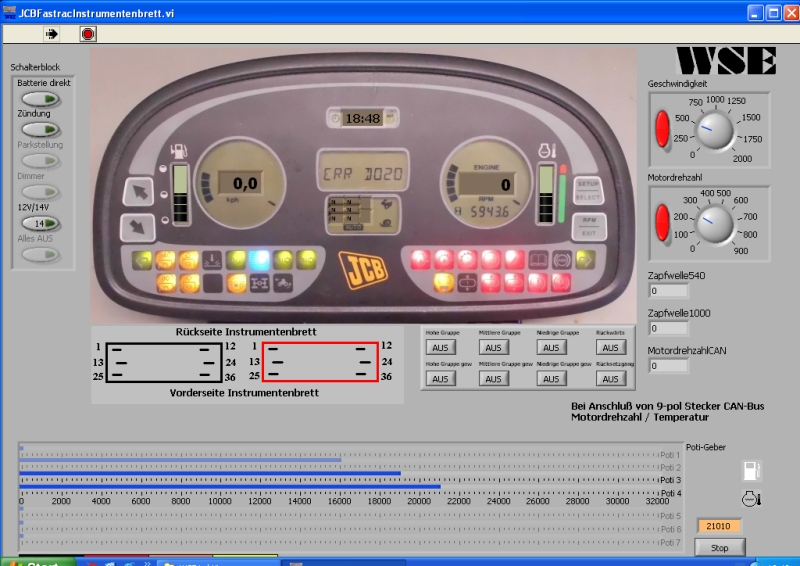The width and height of the screenshot is (800, 566).
Task: Click the kph speed gauge showing 0,0
Action: pyautogui.click(x=240, y=184)
